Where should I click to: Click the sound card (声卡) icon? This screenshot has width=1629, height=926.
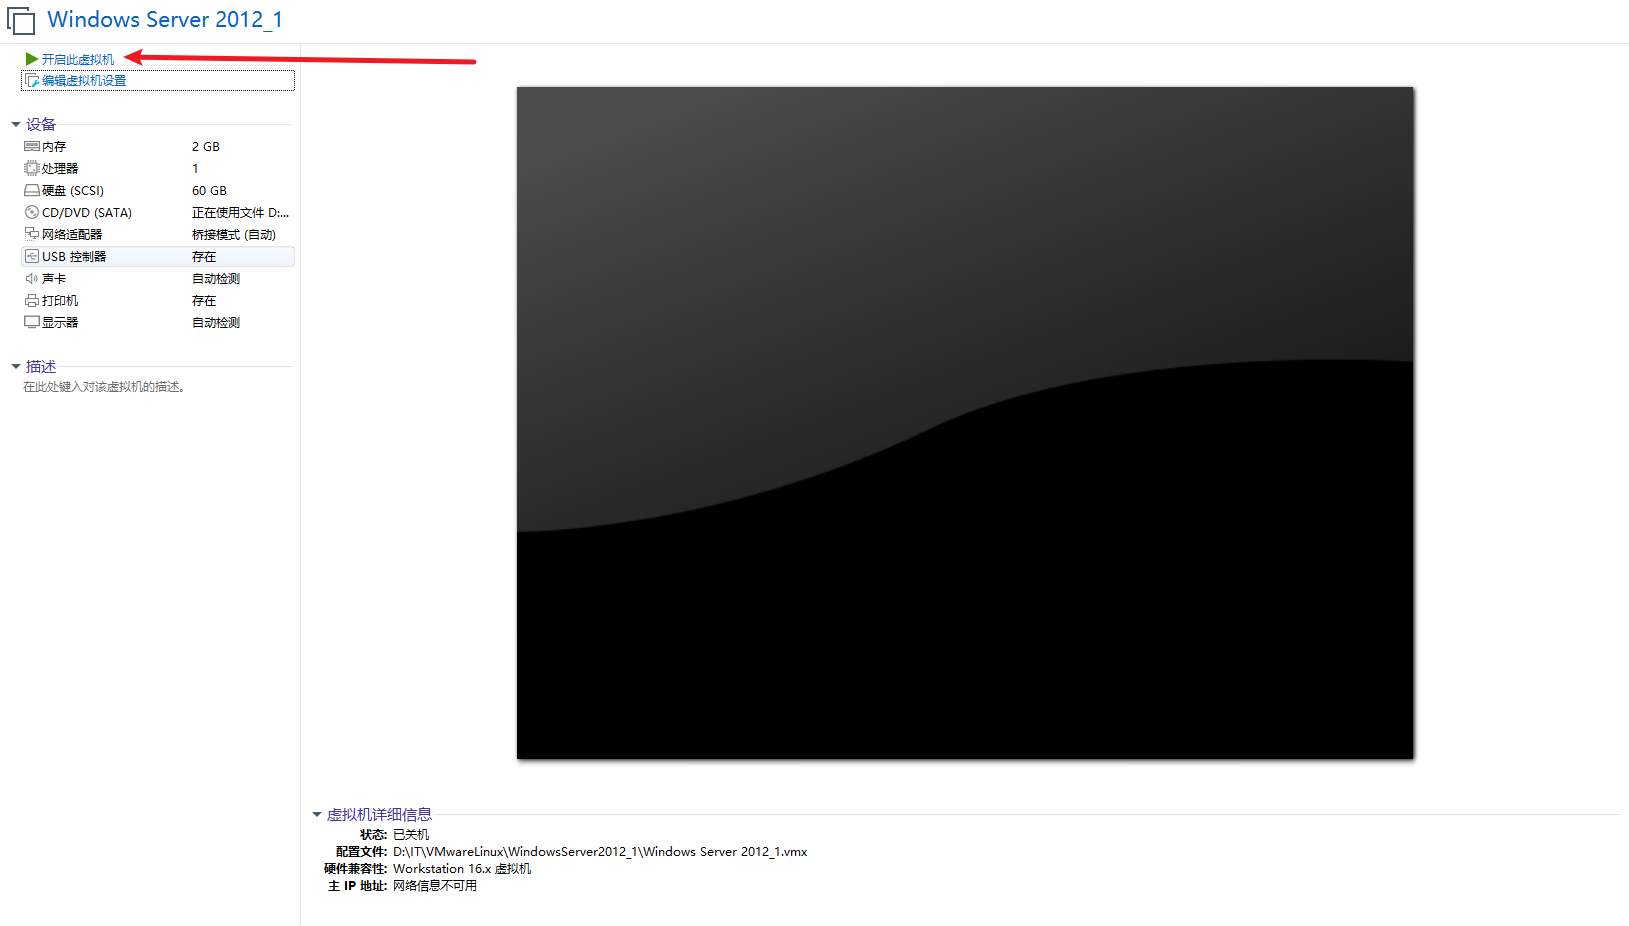[31, 278]
